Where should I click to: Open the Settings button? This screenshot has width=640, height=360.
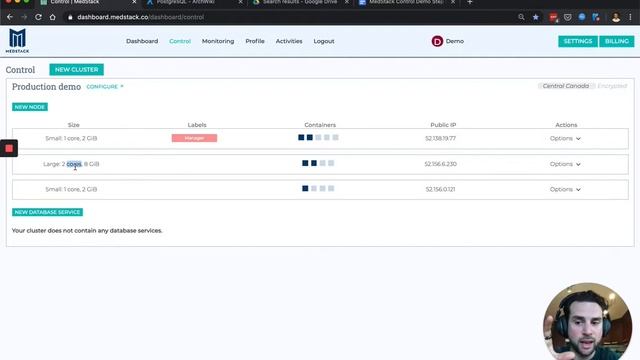click(578, 41)
